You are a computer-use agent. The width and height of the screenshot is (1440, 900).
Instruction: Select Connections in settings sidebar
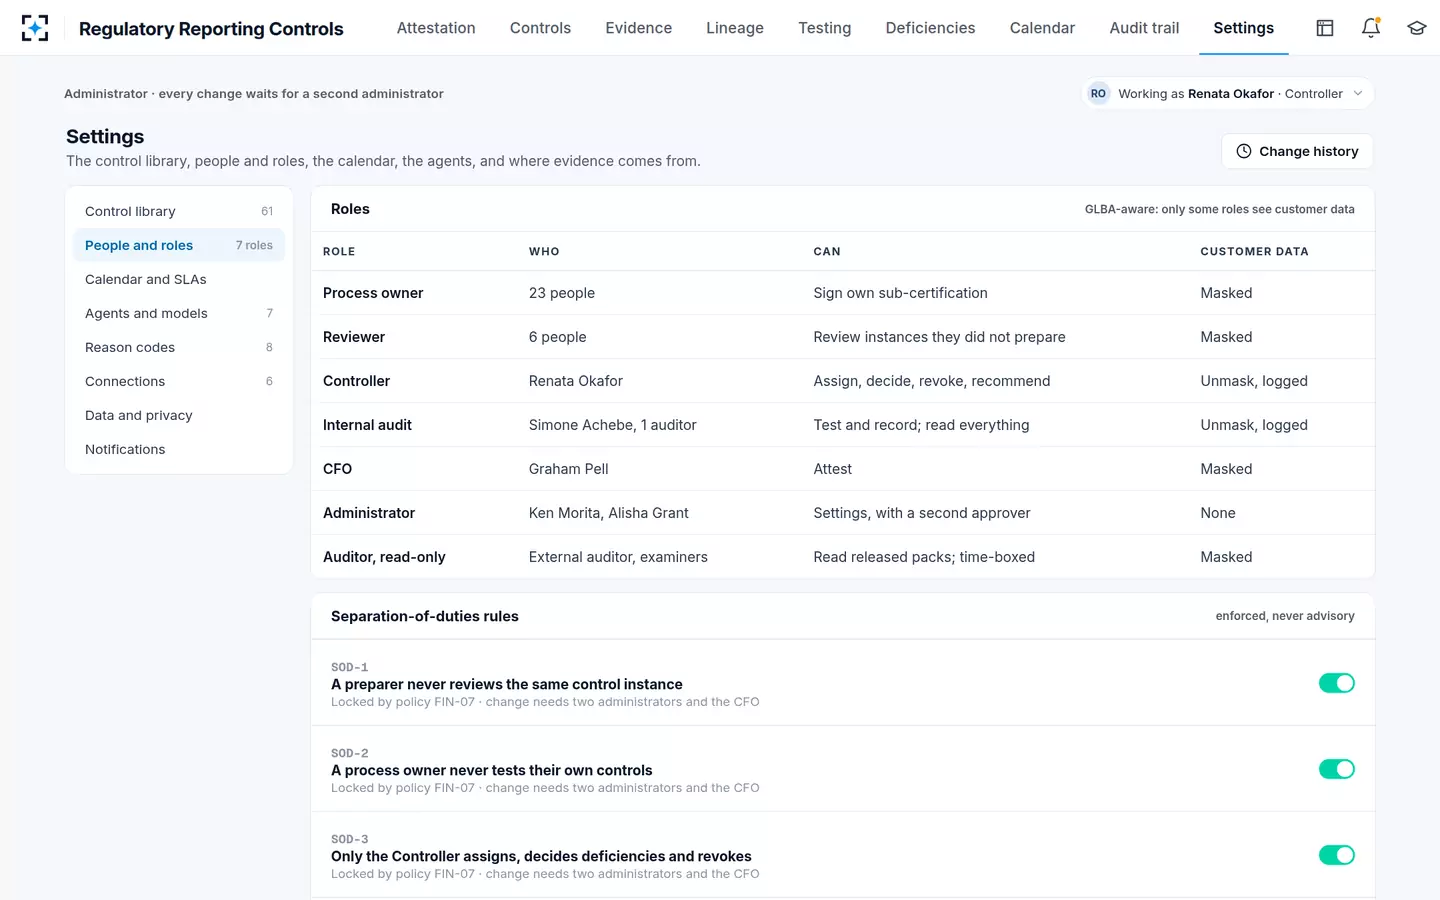point(179,381)
